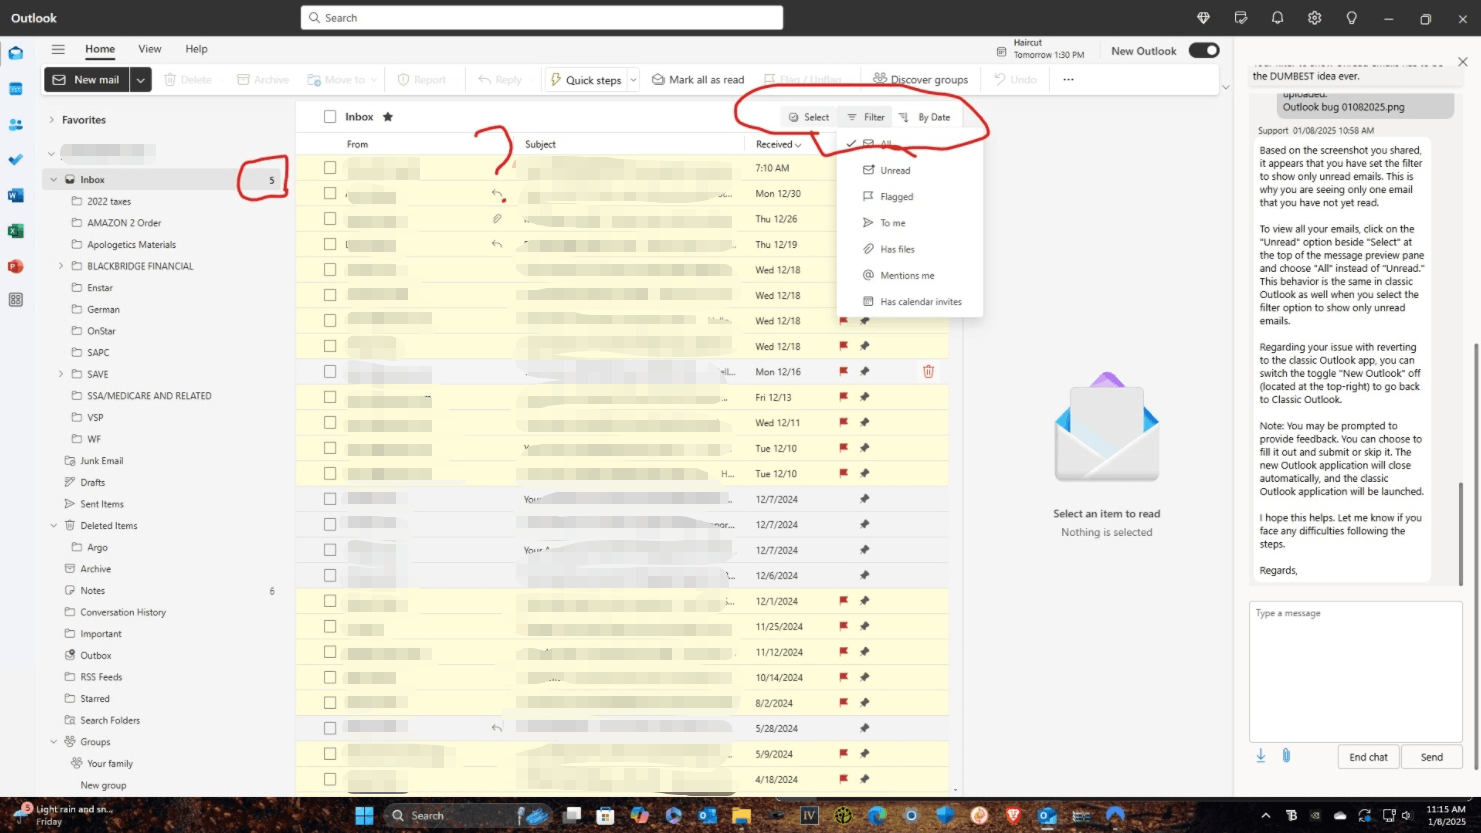Delete the Mon 12/16 message with trash icon
1481x833 pixels.
(928, 371)
